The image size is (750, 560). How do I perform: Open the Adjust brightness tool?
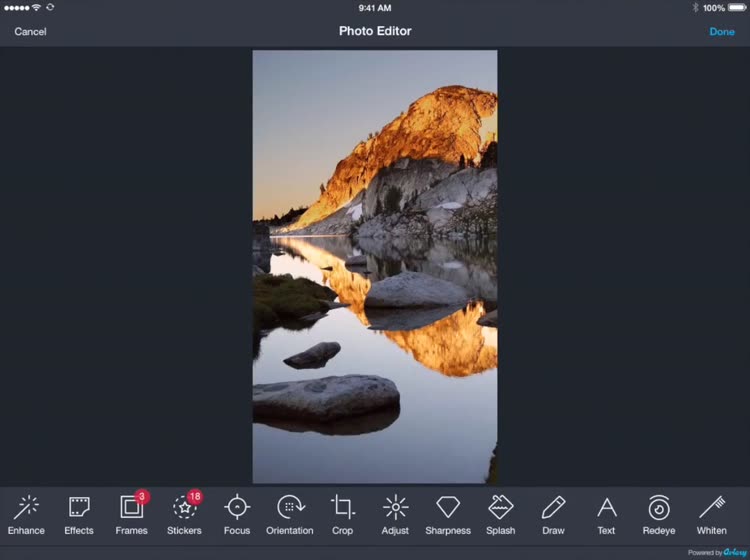[395, 515]
